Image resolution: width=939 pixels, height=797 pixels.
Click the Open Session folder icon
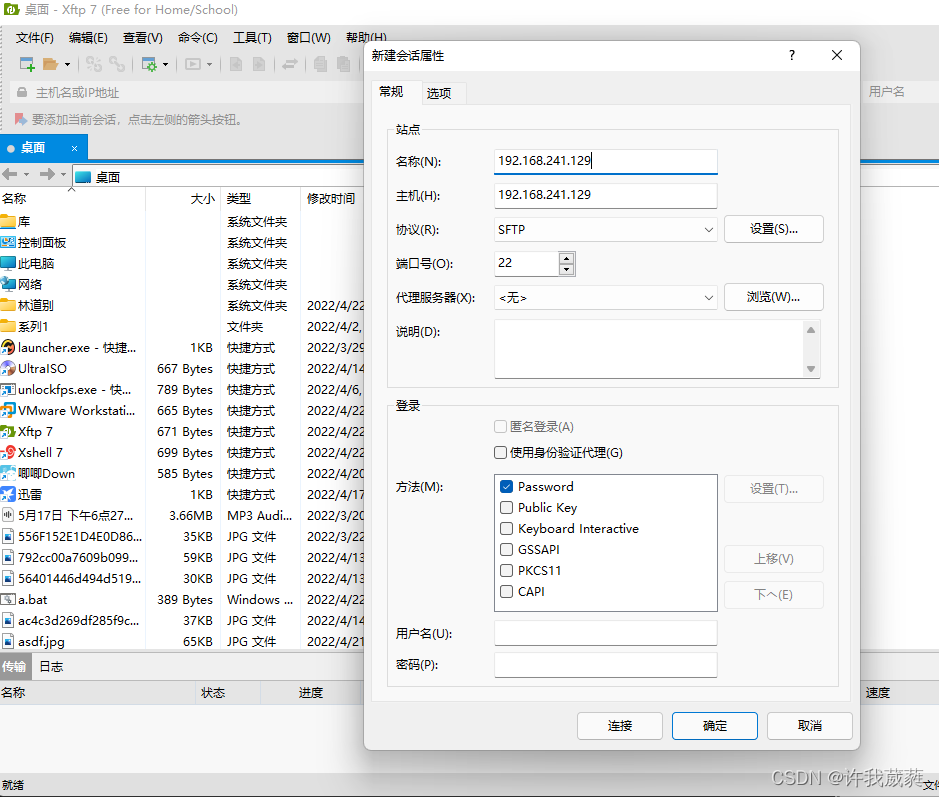pos(50,64)
